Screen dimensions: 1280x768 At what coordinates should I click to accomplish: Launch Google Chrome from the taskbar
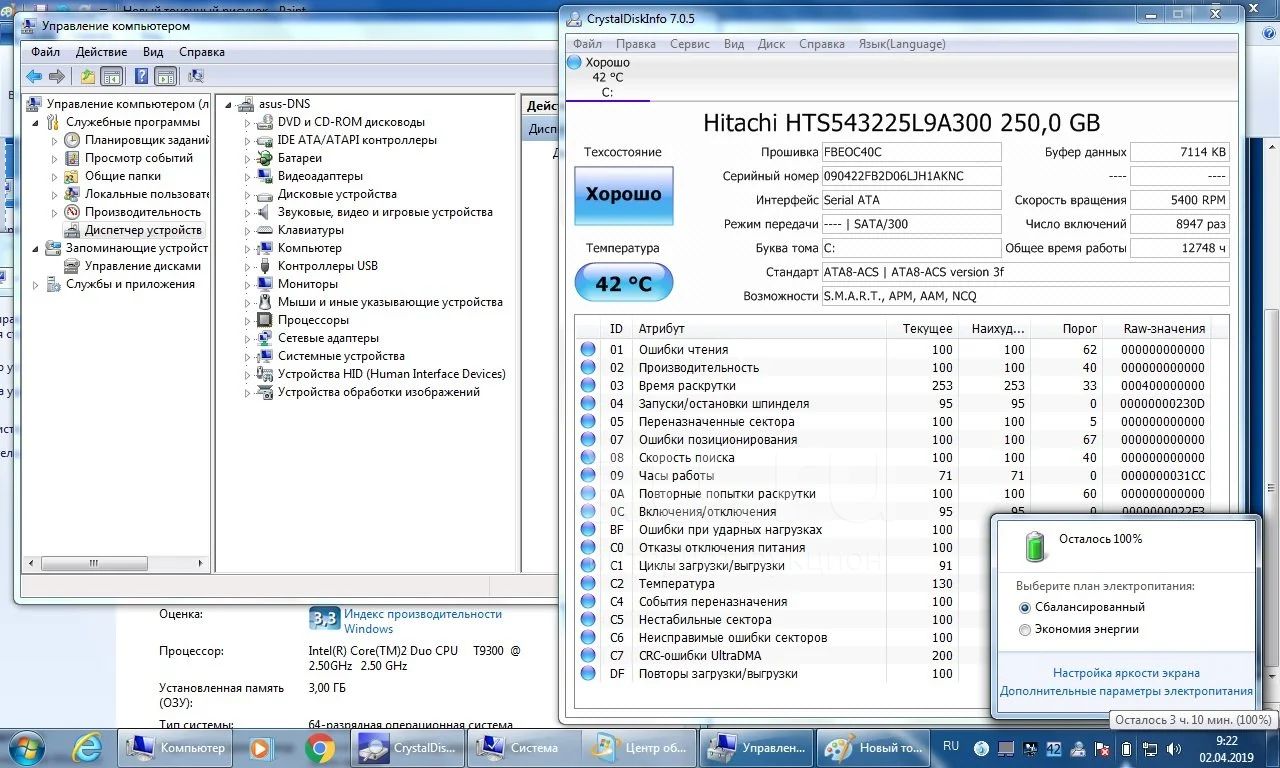(320, 747)
